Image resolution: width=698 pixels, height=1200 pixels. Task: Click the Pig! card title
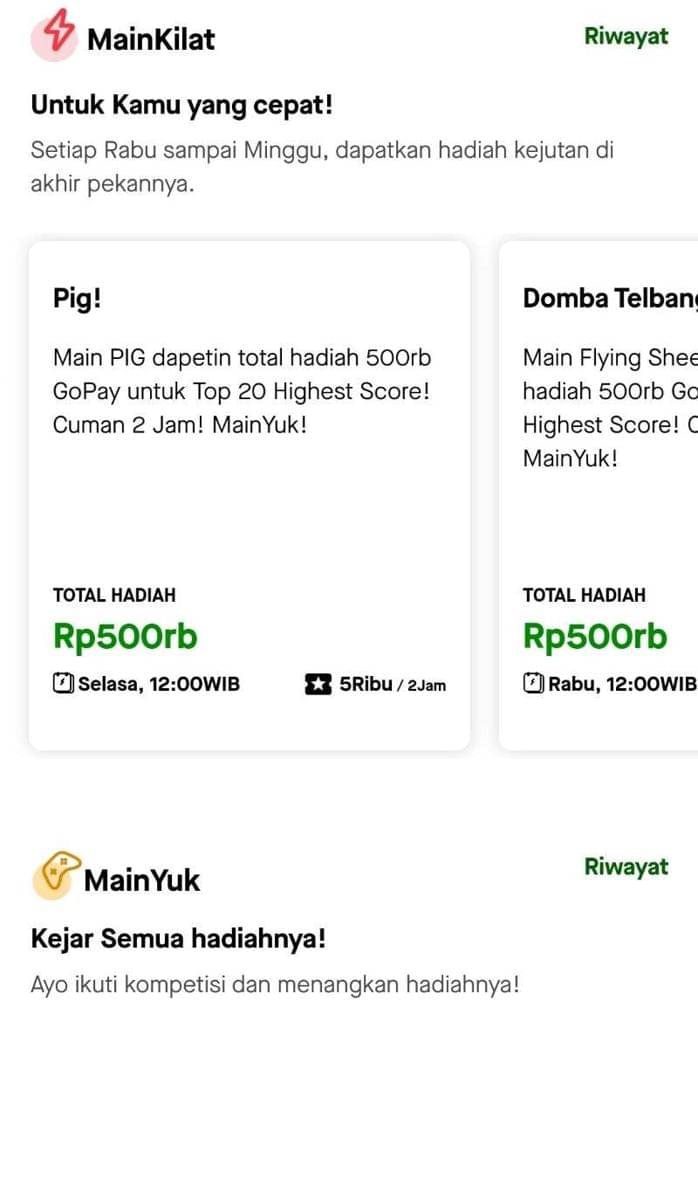point(77,298)
